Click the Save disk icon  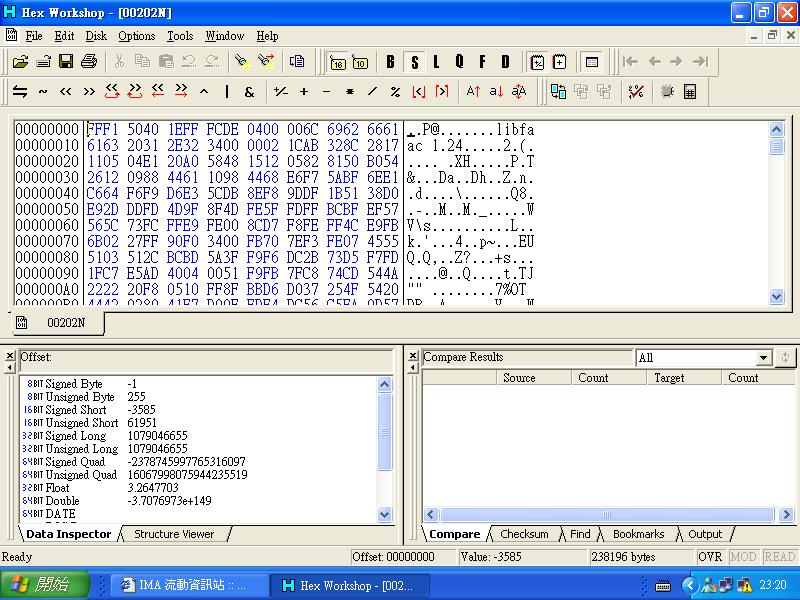click(66, 62)
